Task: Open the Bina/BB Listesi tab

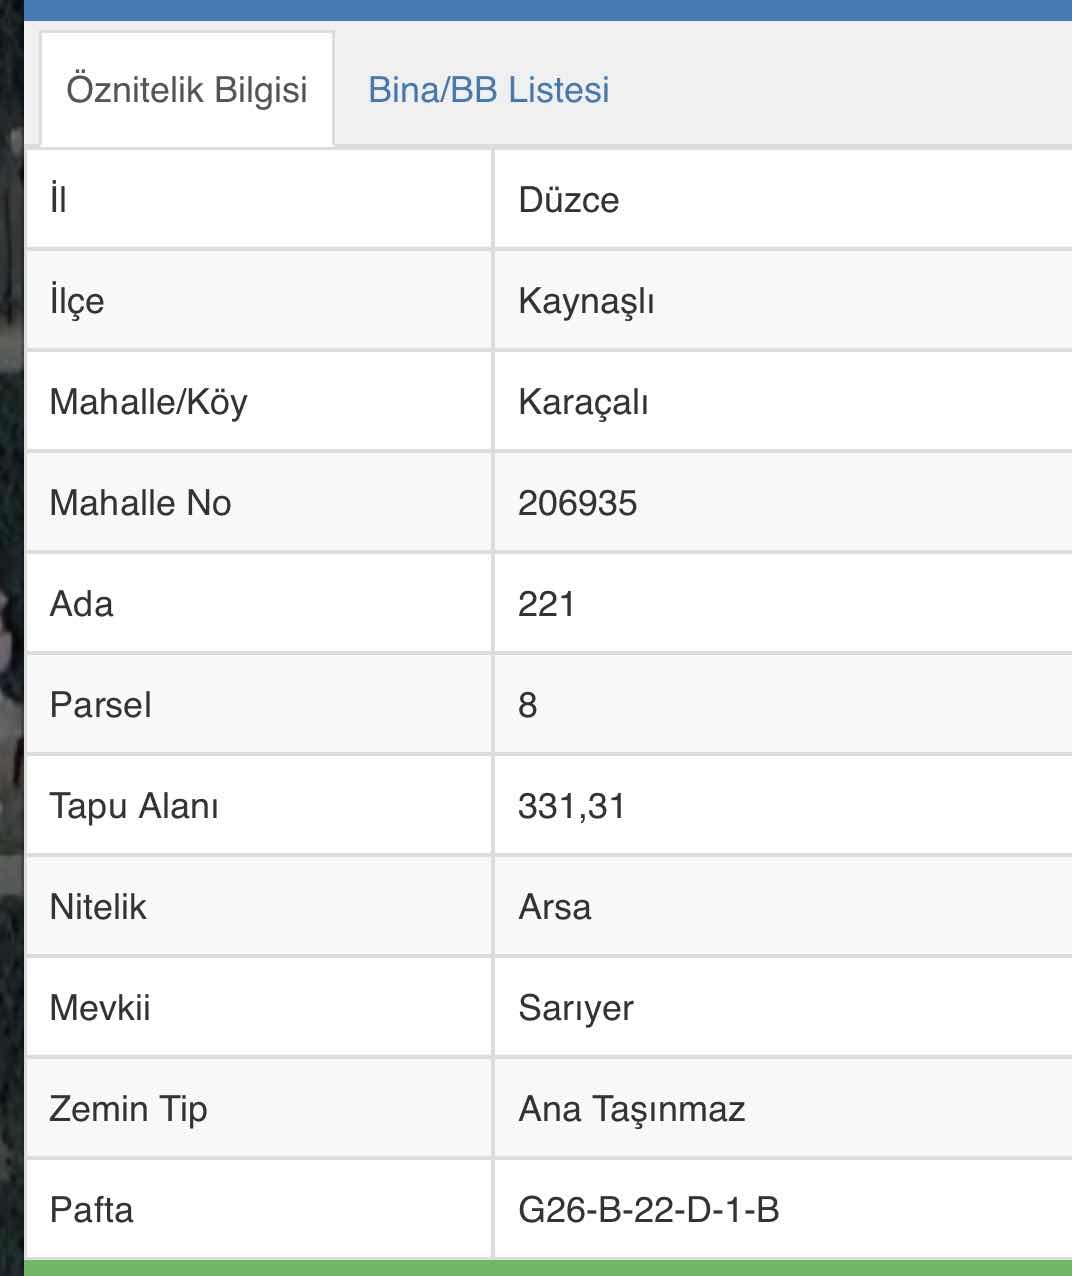Action: click(488, 90)
